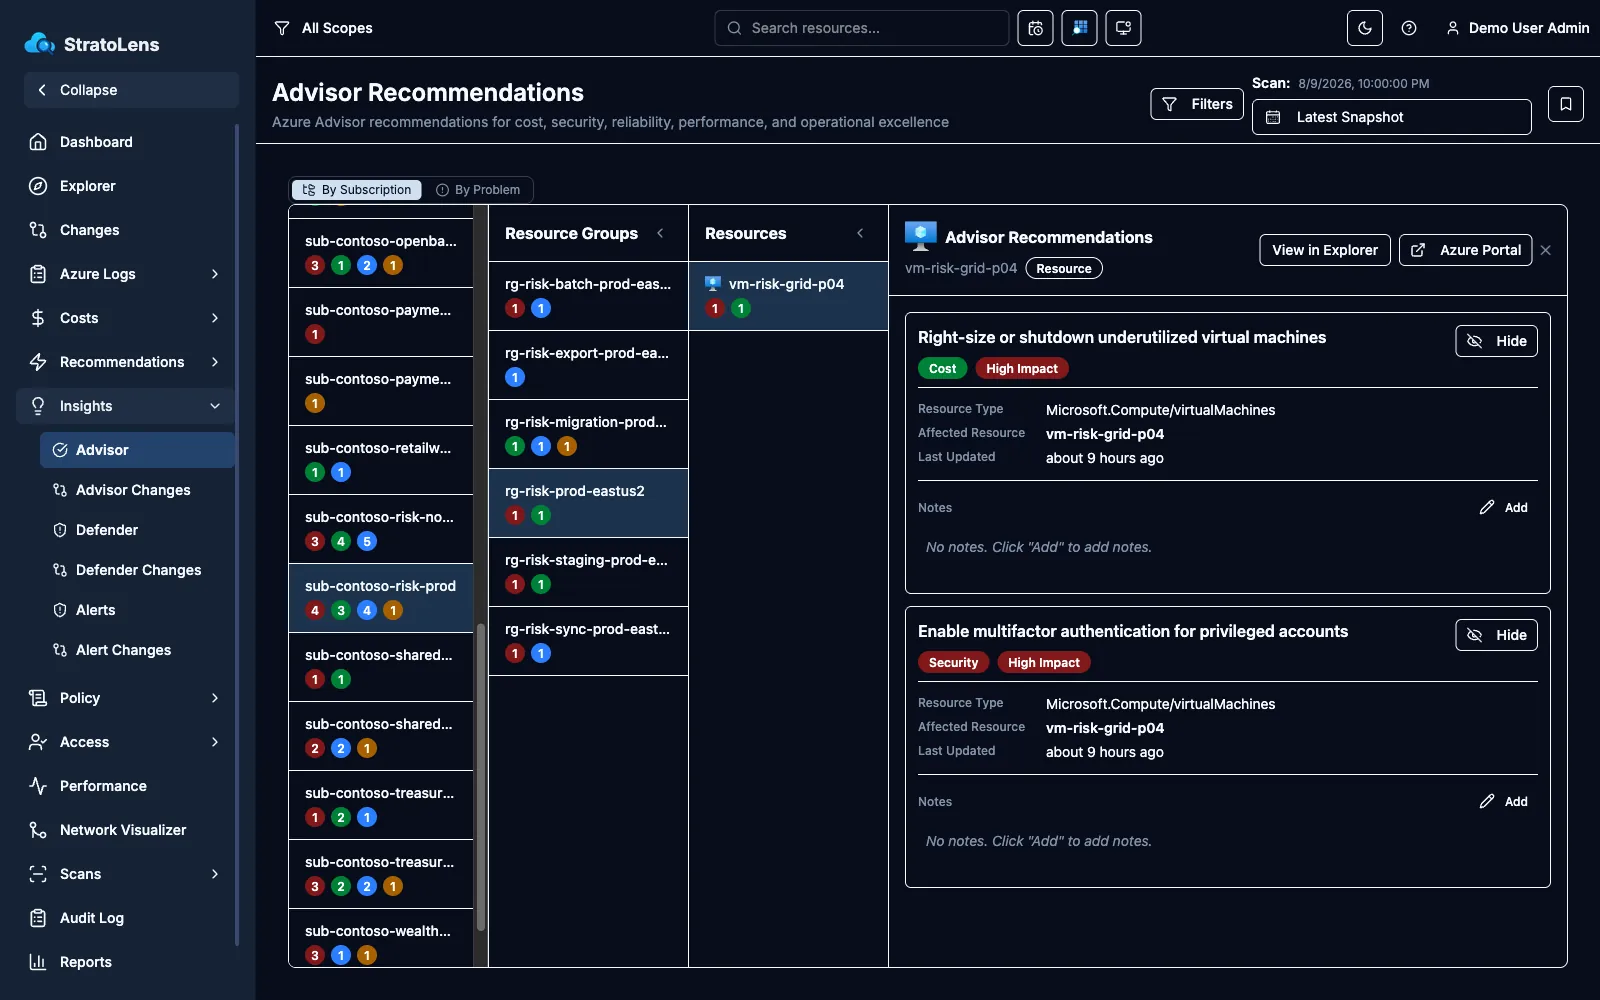The height and width of the screenshot is (1000, 1600).
Task: Collapse the Resources column
Action: tap(860, 233)
